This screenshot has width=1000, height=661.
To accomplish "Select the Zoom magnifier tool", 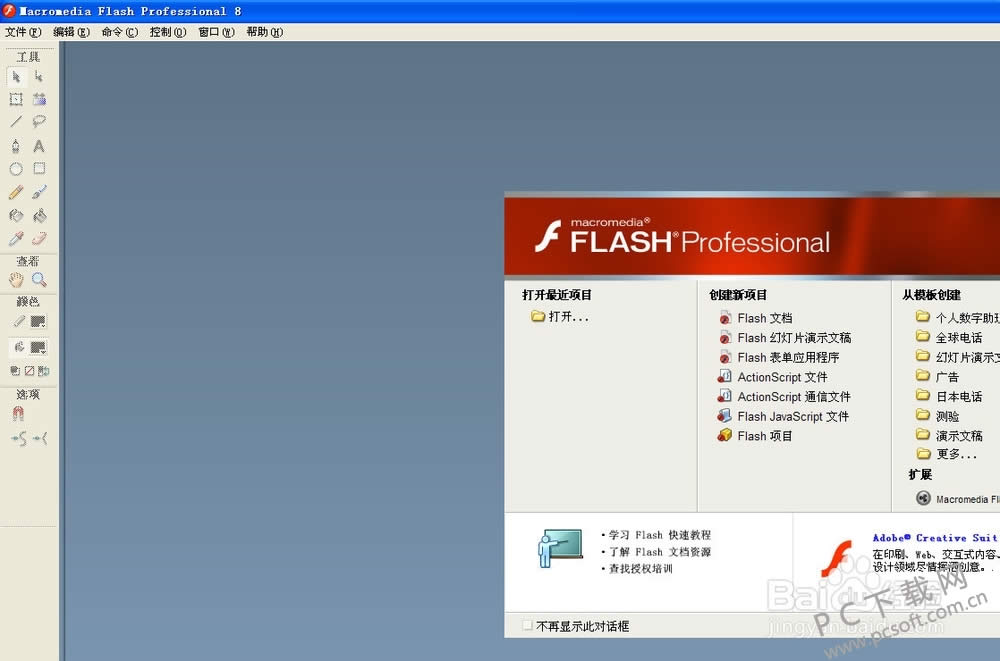I will [x=39, y=280].
